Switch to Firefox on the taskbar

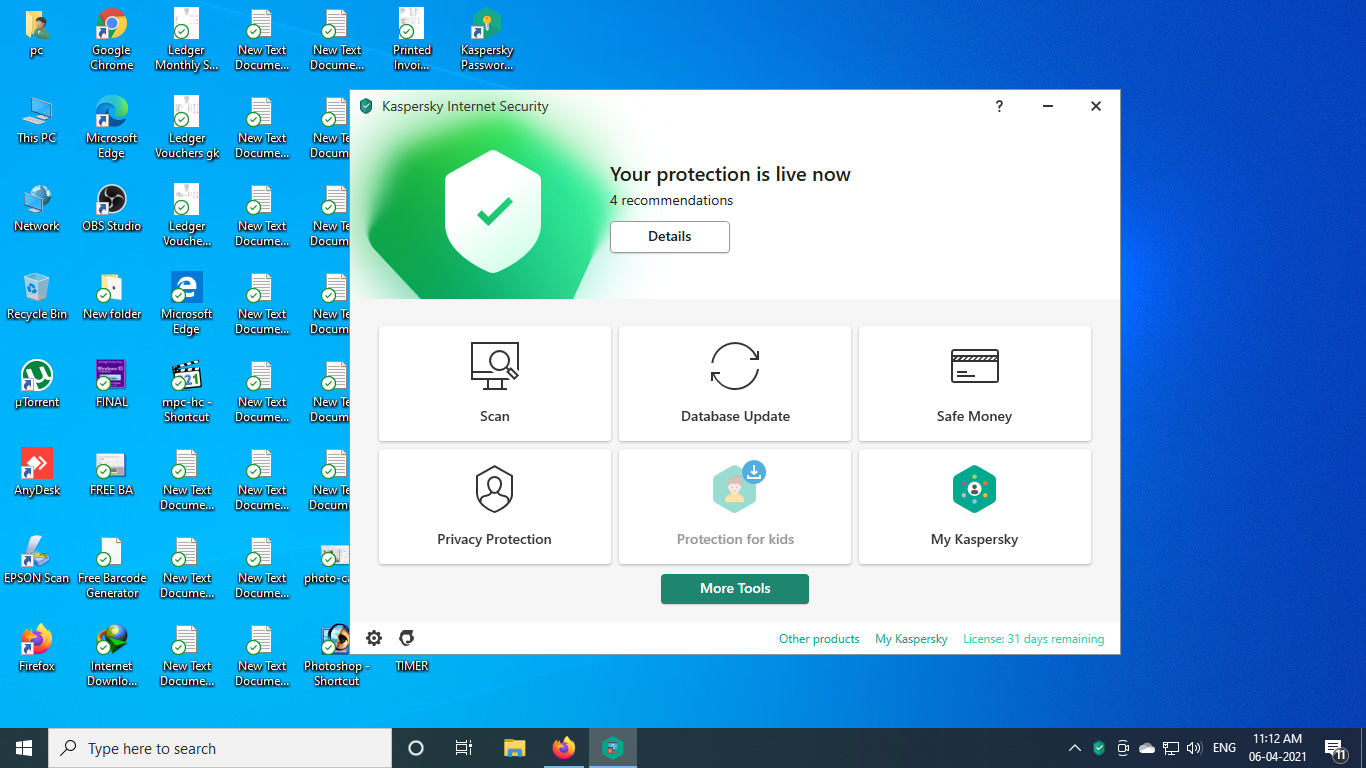click(x=564, y=748)
